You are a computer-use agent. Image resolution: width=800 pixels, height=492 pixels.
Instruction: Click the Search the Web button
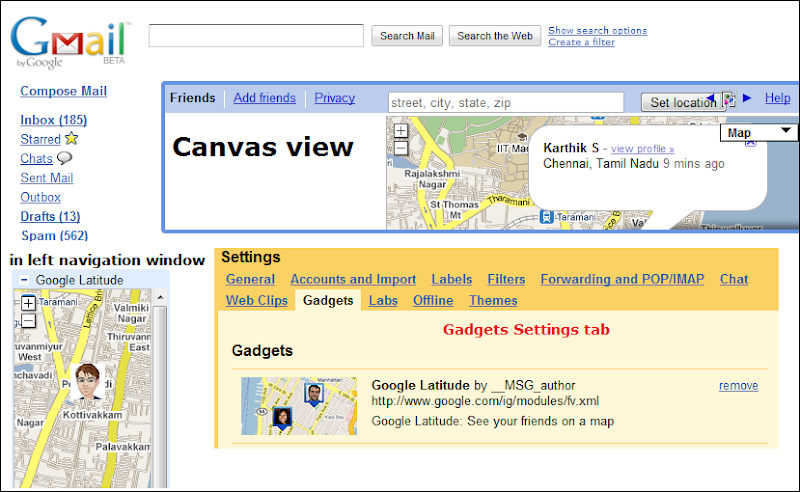pyautogui.click(x=495, y=36)
